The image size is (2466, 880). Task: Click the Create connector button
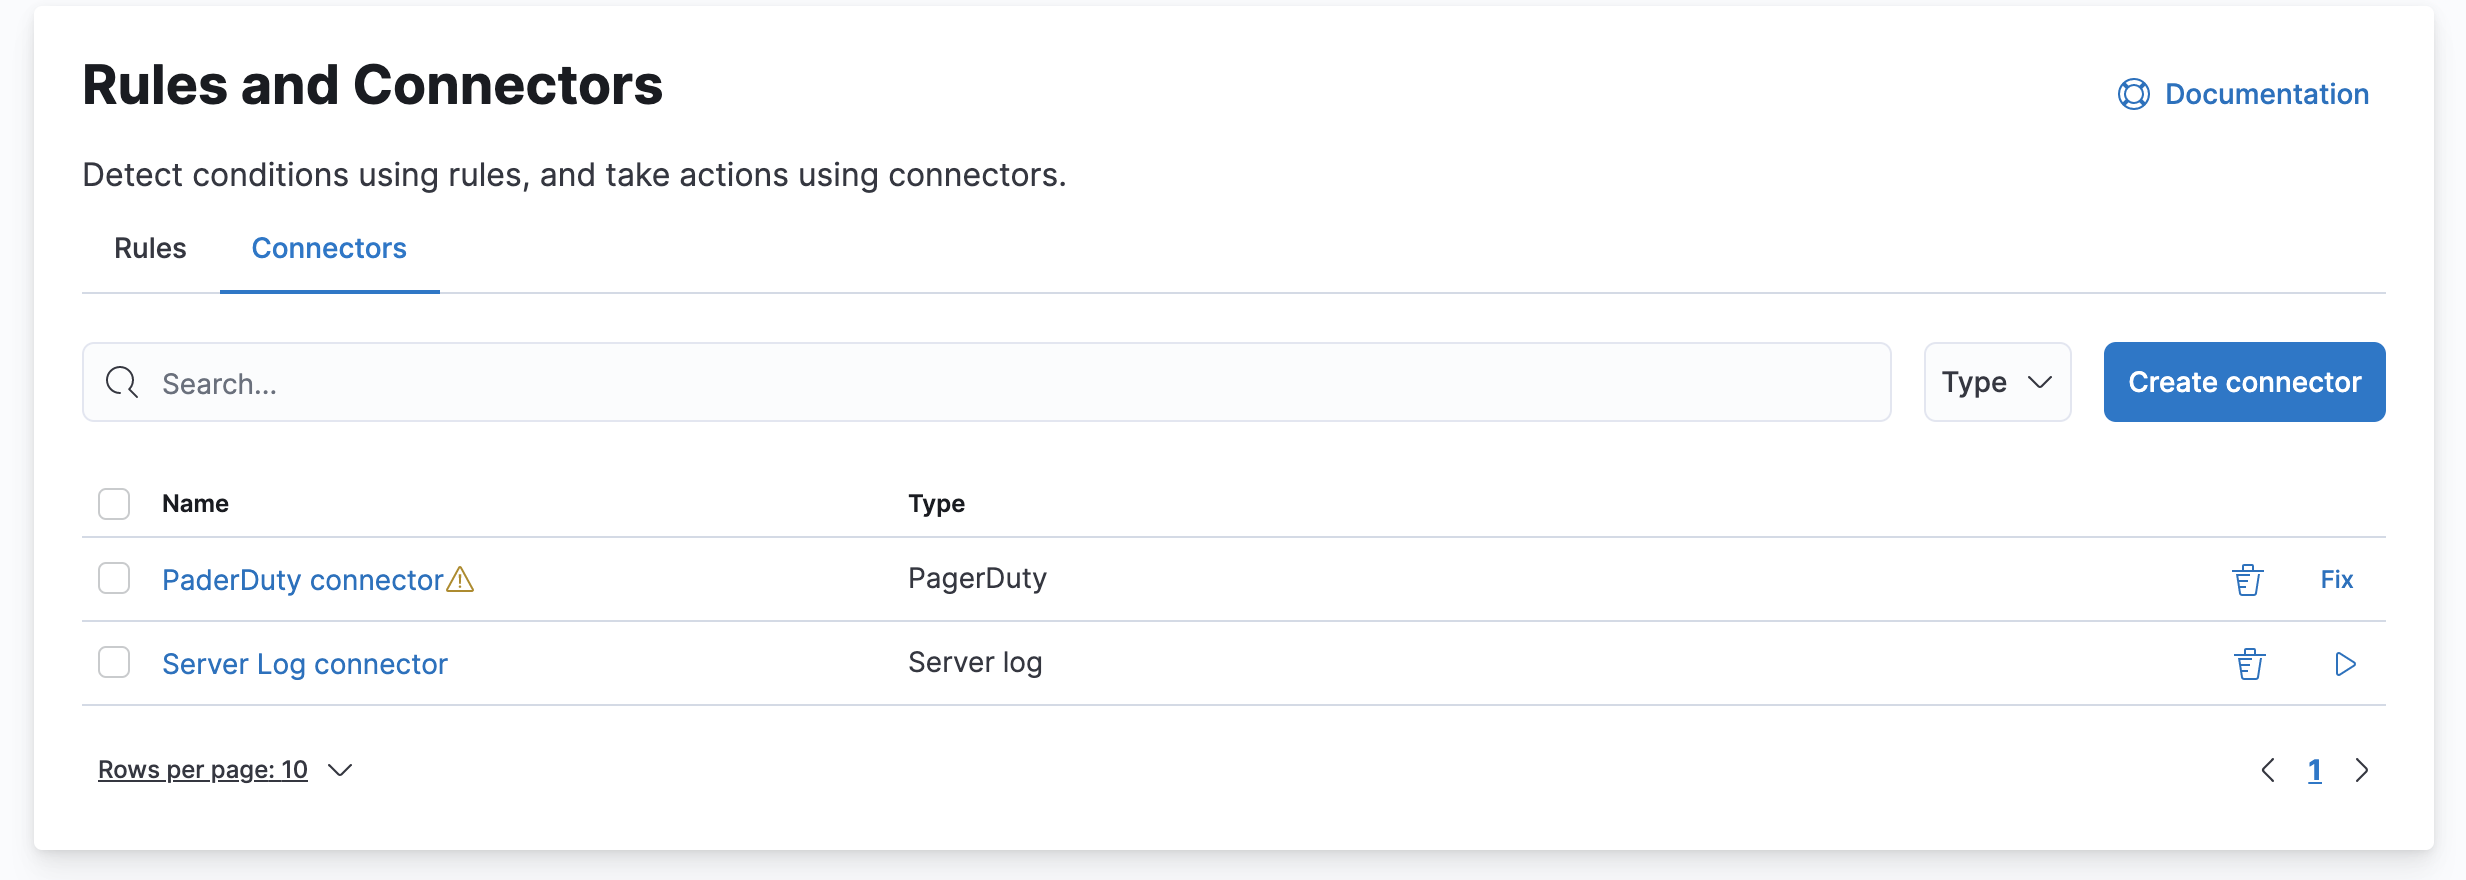(x=2243, y=381)
